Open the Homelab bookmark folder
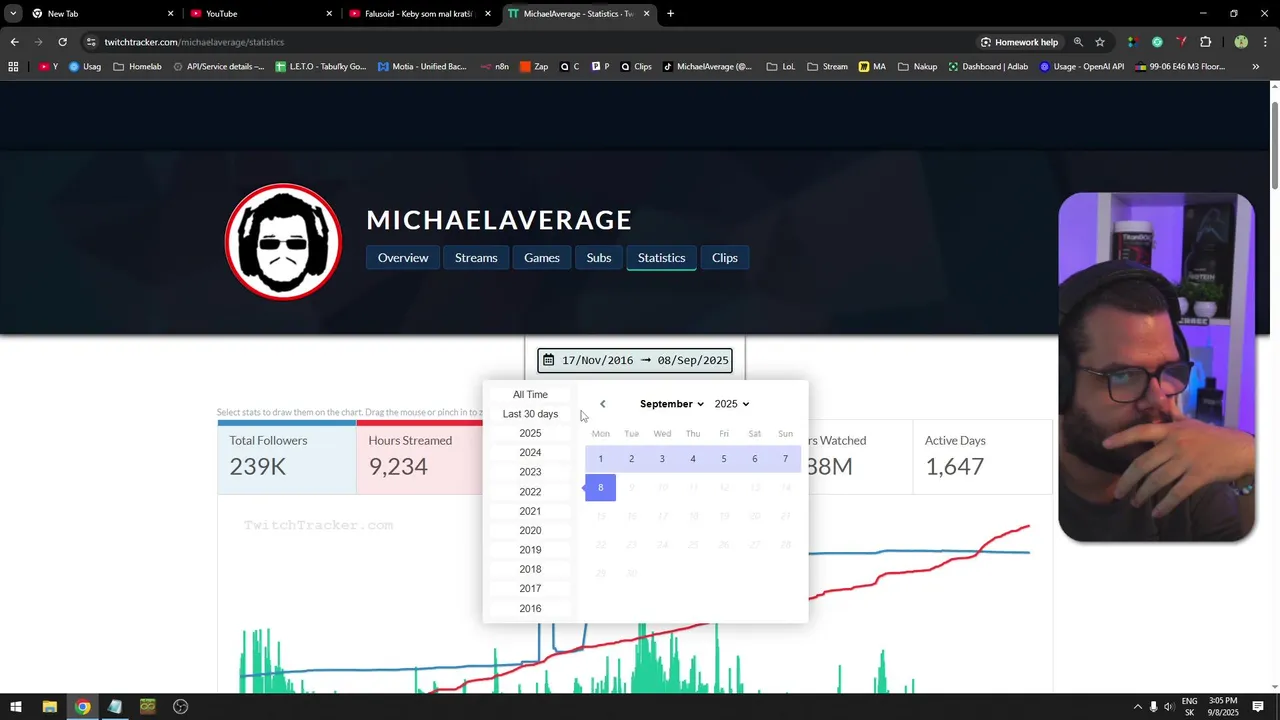The width and height of the screenshot is (1280, 720). pos(138,67)
